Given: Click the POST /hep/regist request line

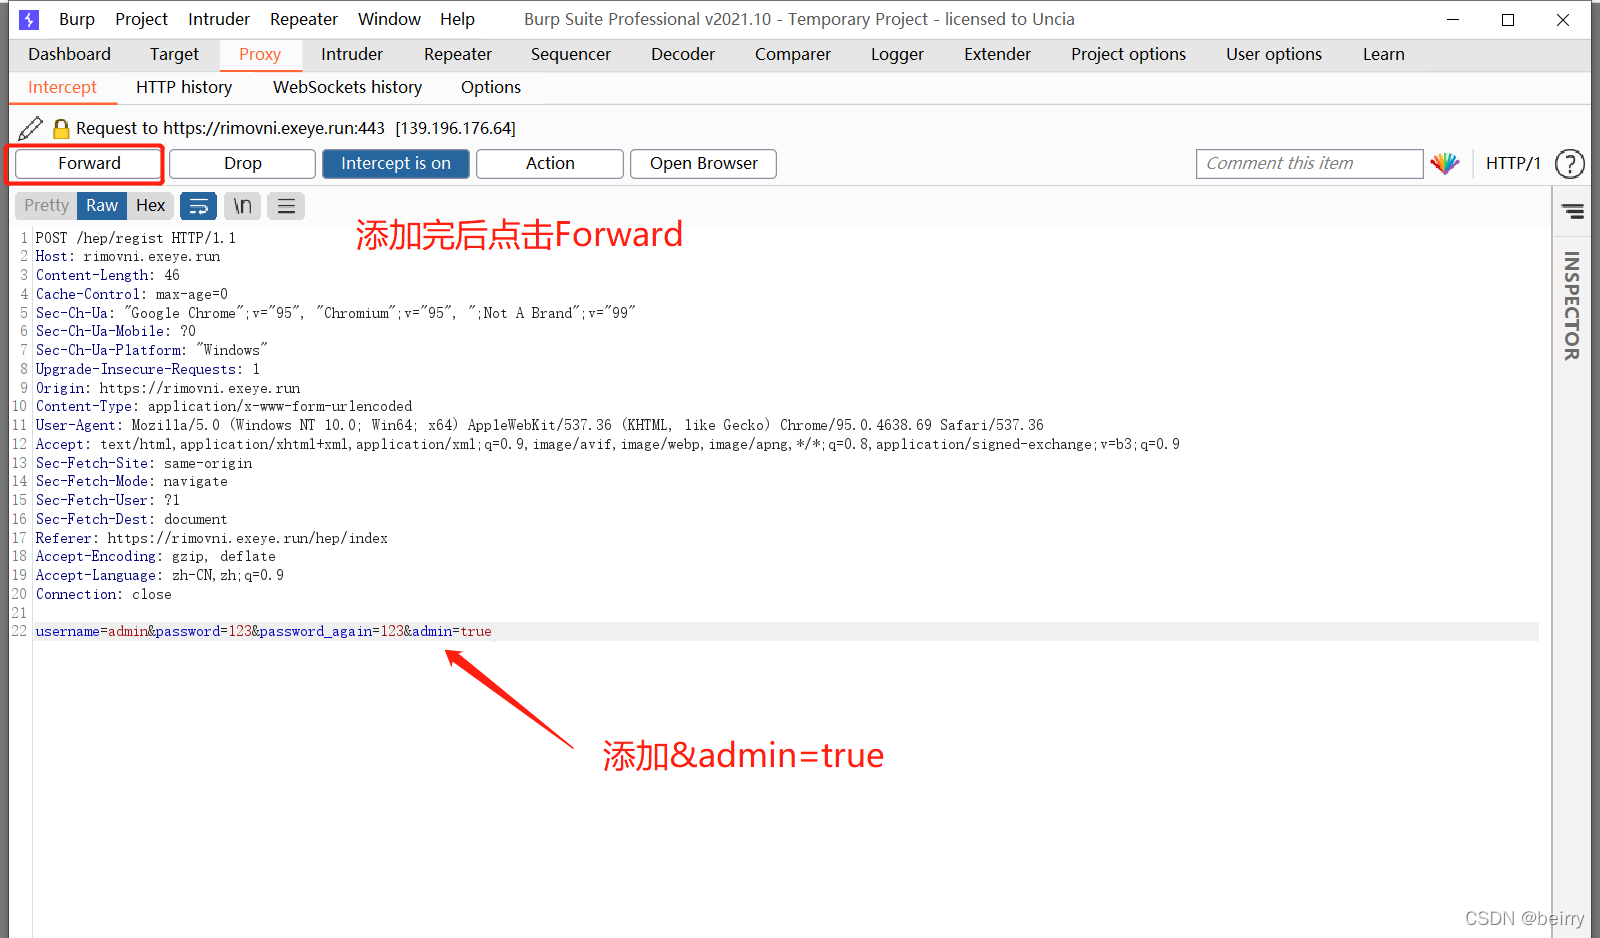Looking at the screenshot, I should coord(136,238).
